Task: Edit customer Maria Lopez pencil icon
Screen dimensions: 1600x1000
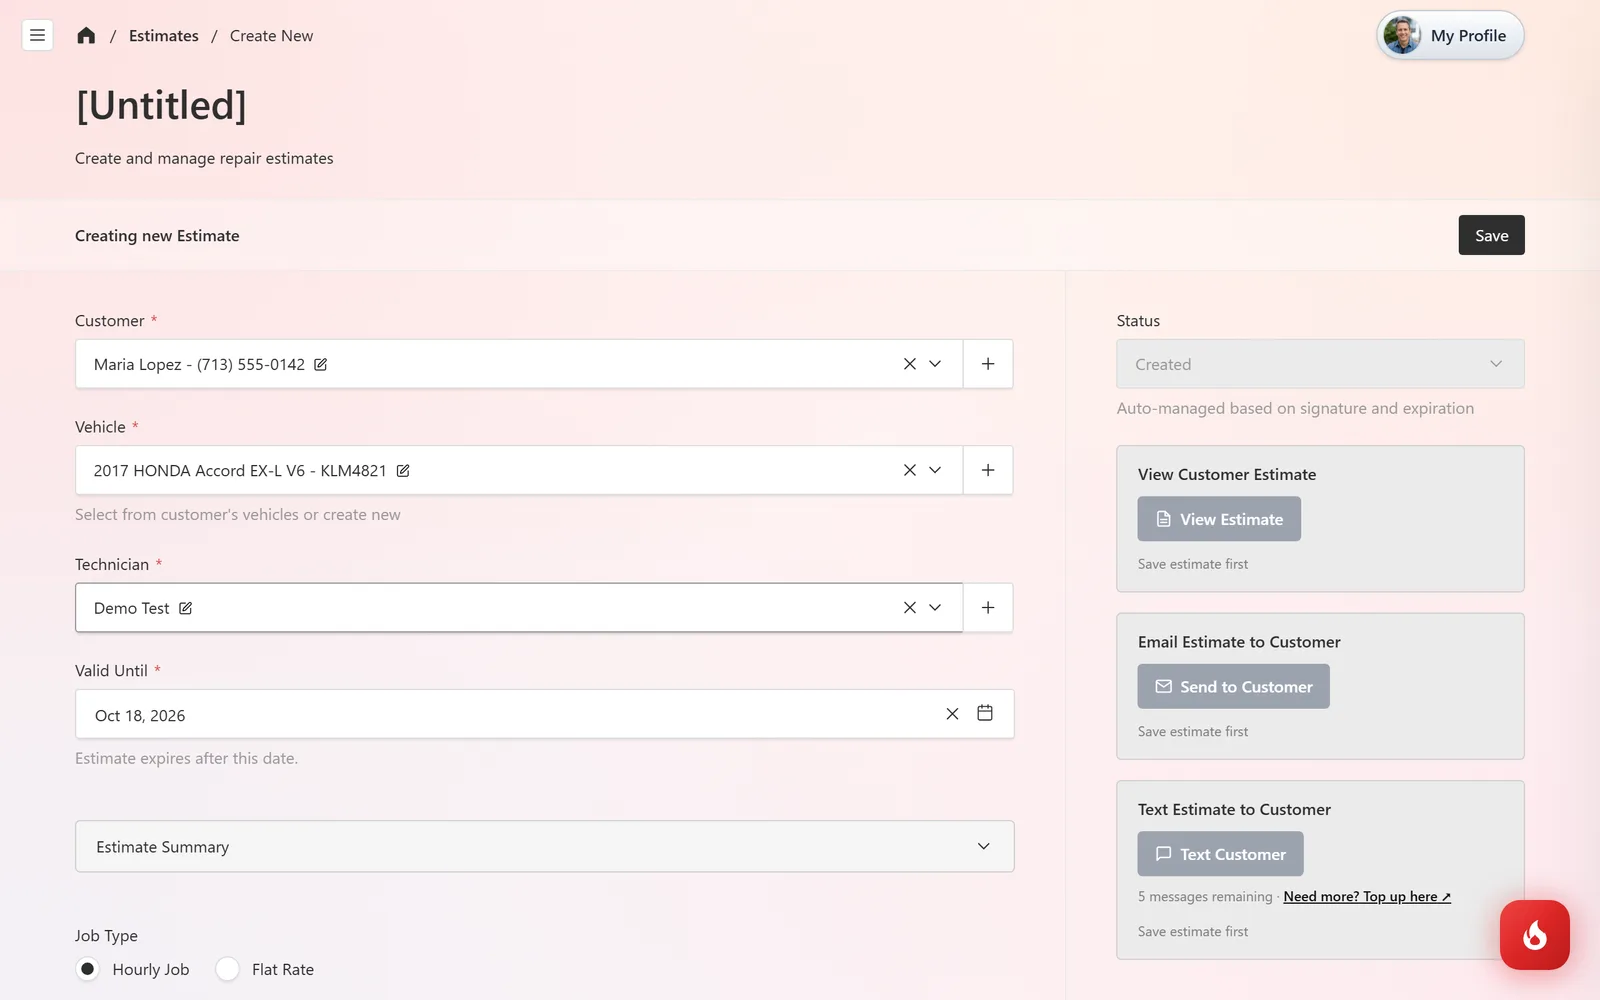Action: (320, 365)
